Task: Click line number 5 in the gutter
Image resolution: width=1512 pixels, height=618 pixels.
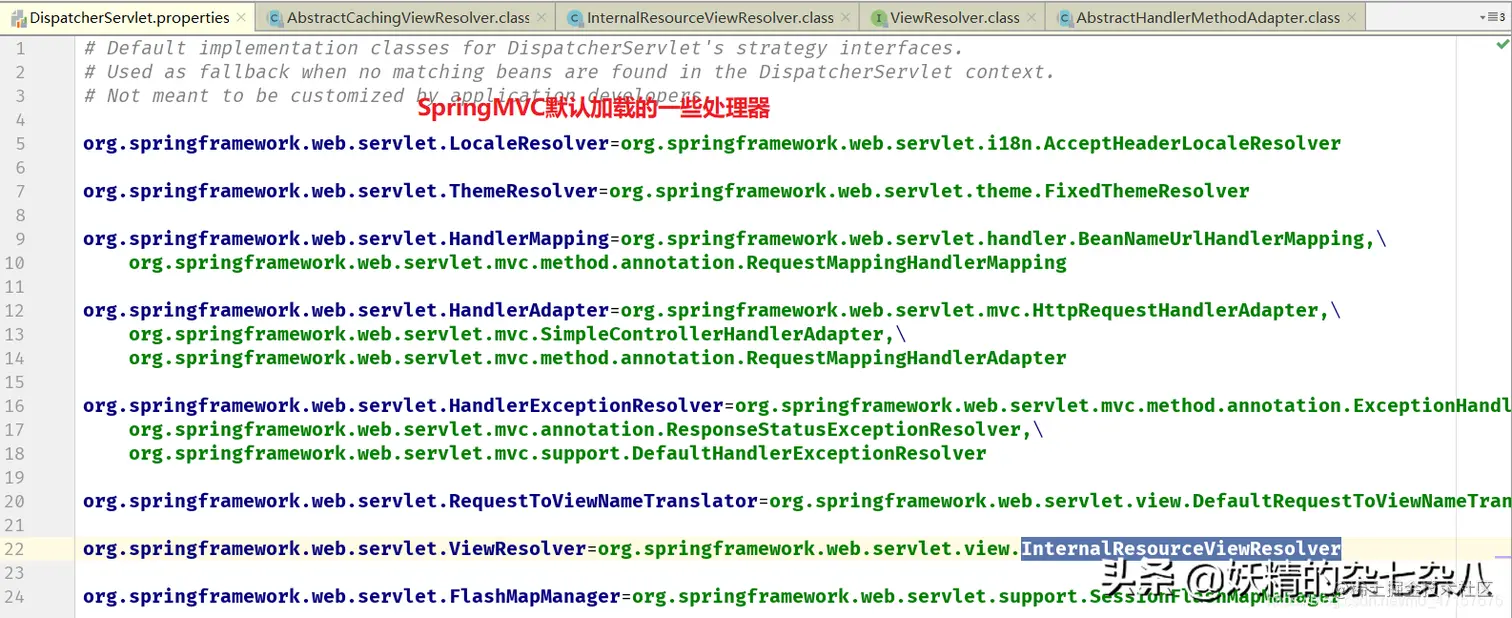Action: coord(21,143)
